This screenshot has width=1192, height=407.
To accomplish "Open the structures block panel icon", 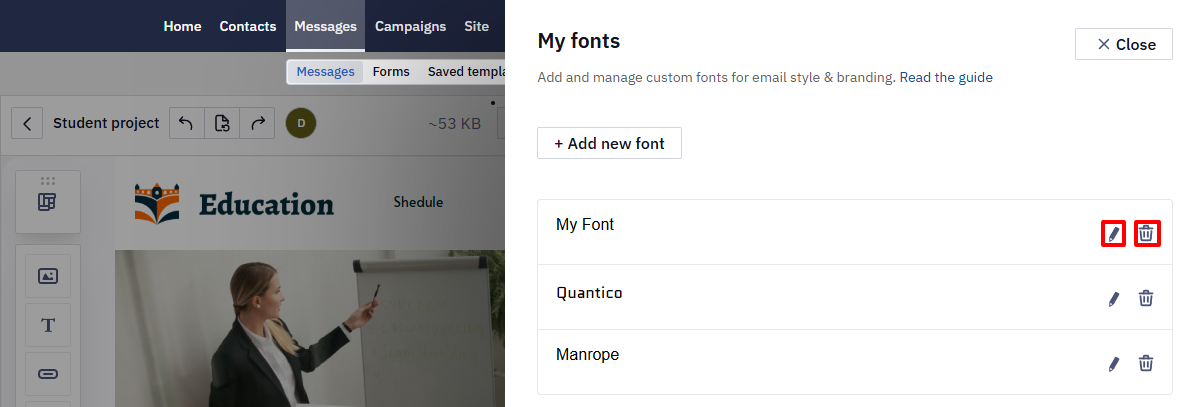I will [48, 202].
